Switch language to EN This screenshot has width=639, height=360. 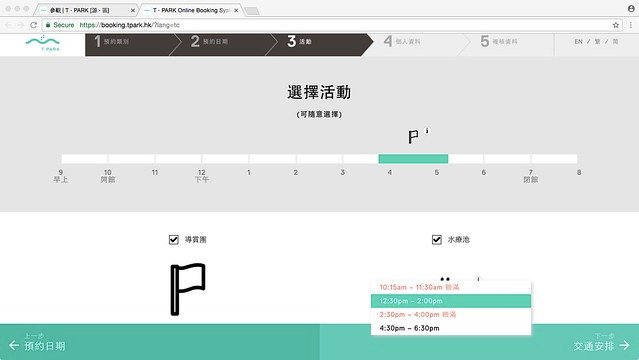(x=578, y=42)
